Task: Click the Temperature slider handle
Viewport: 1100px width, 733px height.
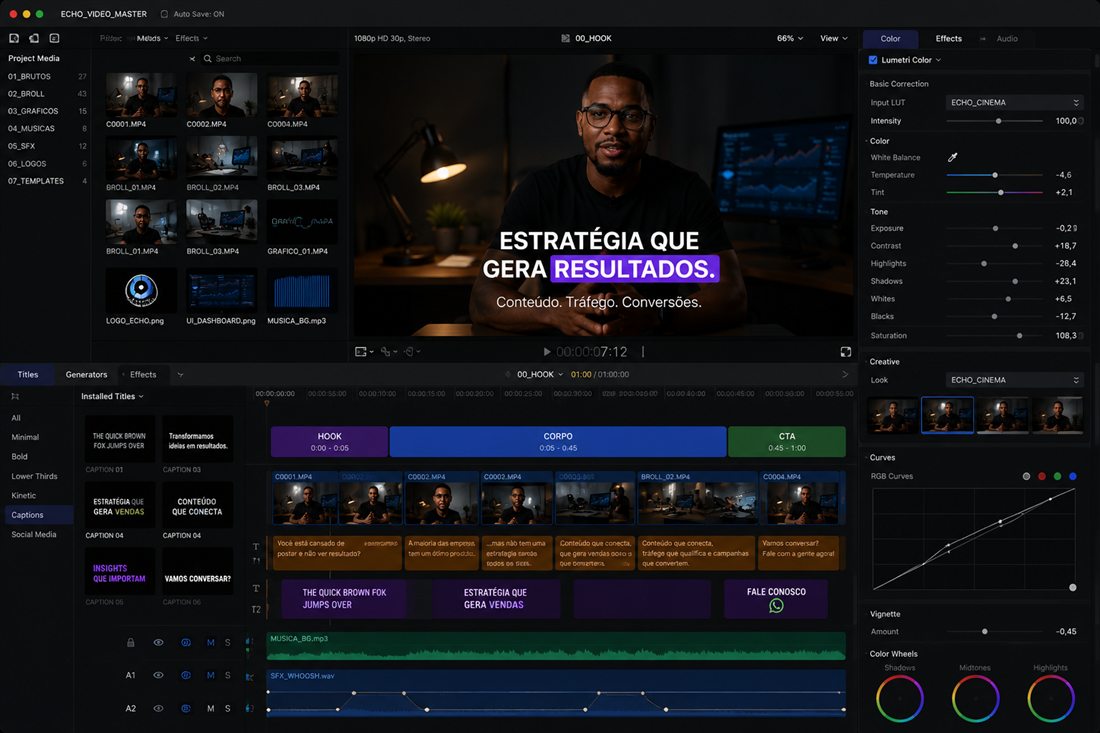Action: click(995, 175)
